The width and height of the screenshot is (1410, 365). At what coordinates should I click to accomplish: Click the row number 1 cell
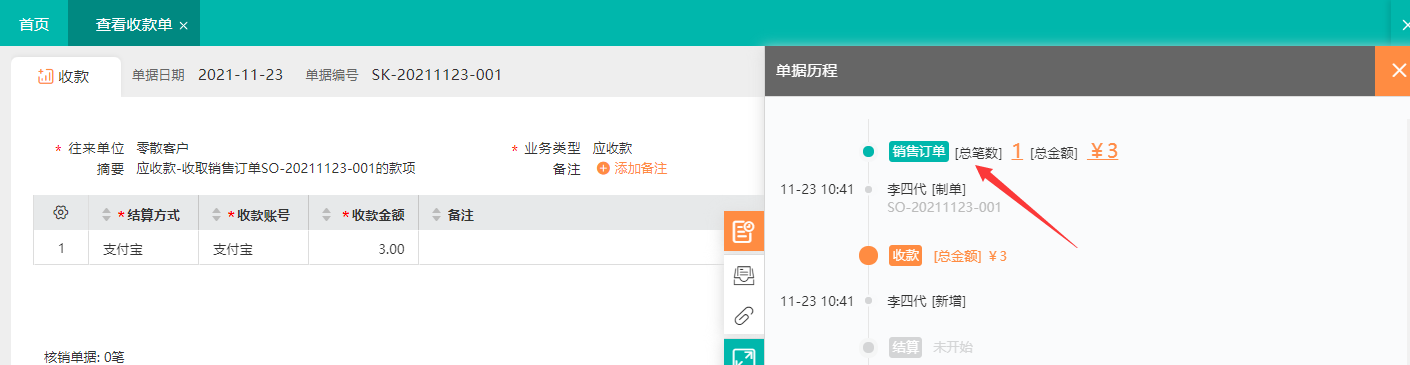(x=62, y=249)
